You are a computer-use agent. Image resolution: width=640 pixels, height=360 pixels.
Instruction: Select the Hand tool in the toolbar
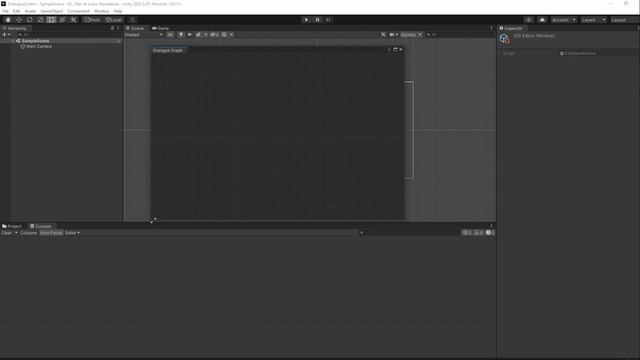pyautogui.click(x=8, y=20)
